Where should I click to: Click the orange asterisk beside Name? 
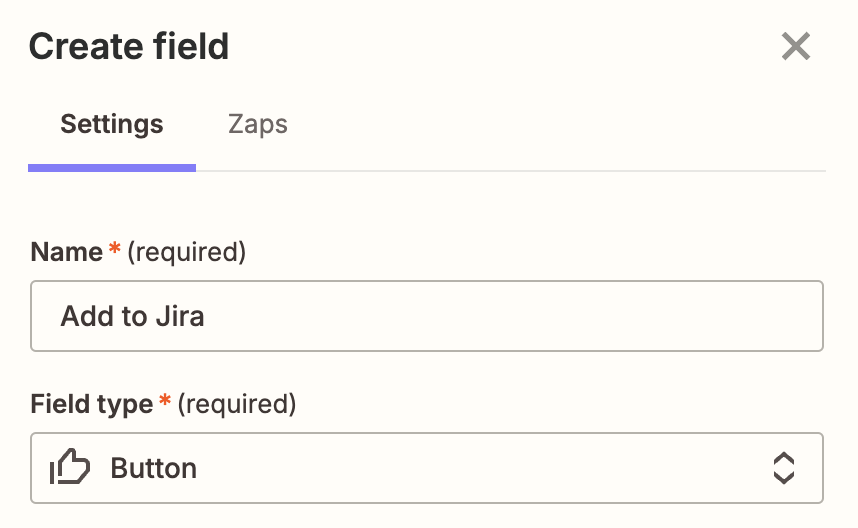116,250
